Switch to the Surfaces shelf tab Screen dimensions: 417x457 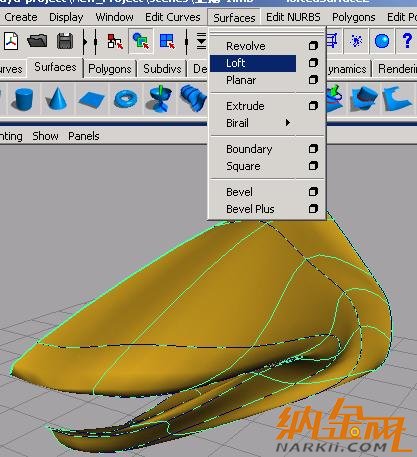point(55,67)
